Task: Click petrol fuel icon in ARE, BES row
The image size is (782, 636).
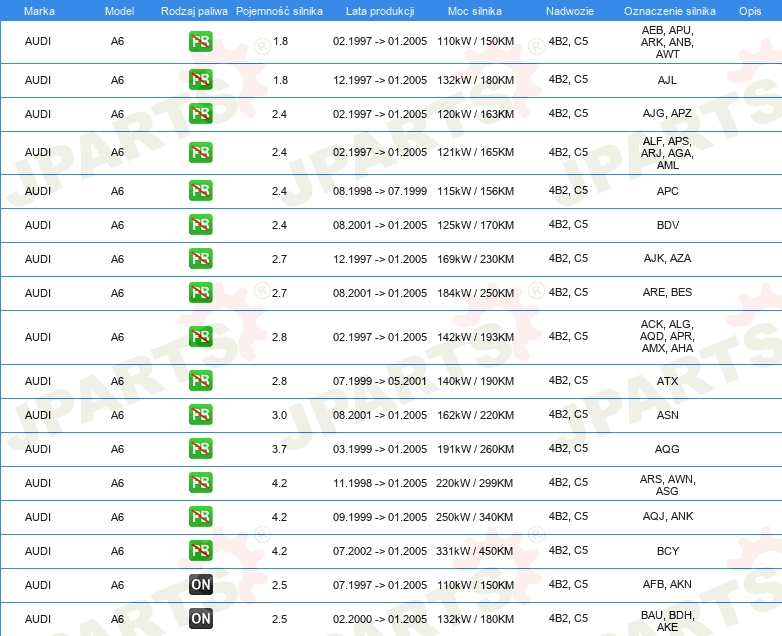Action: 200,292
